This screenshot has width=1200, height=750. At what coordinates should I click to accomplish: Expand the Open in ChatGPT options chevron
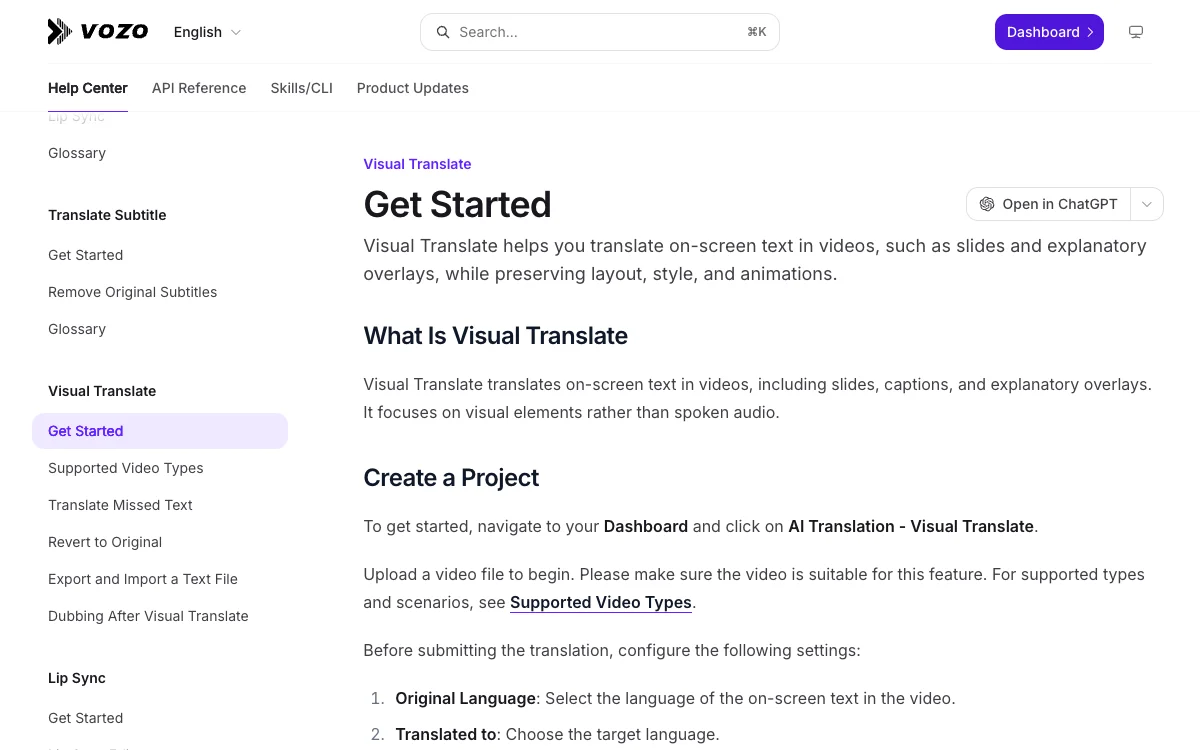[1147, 204]
